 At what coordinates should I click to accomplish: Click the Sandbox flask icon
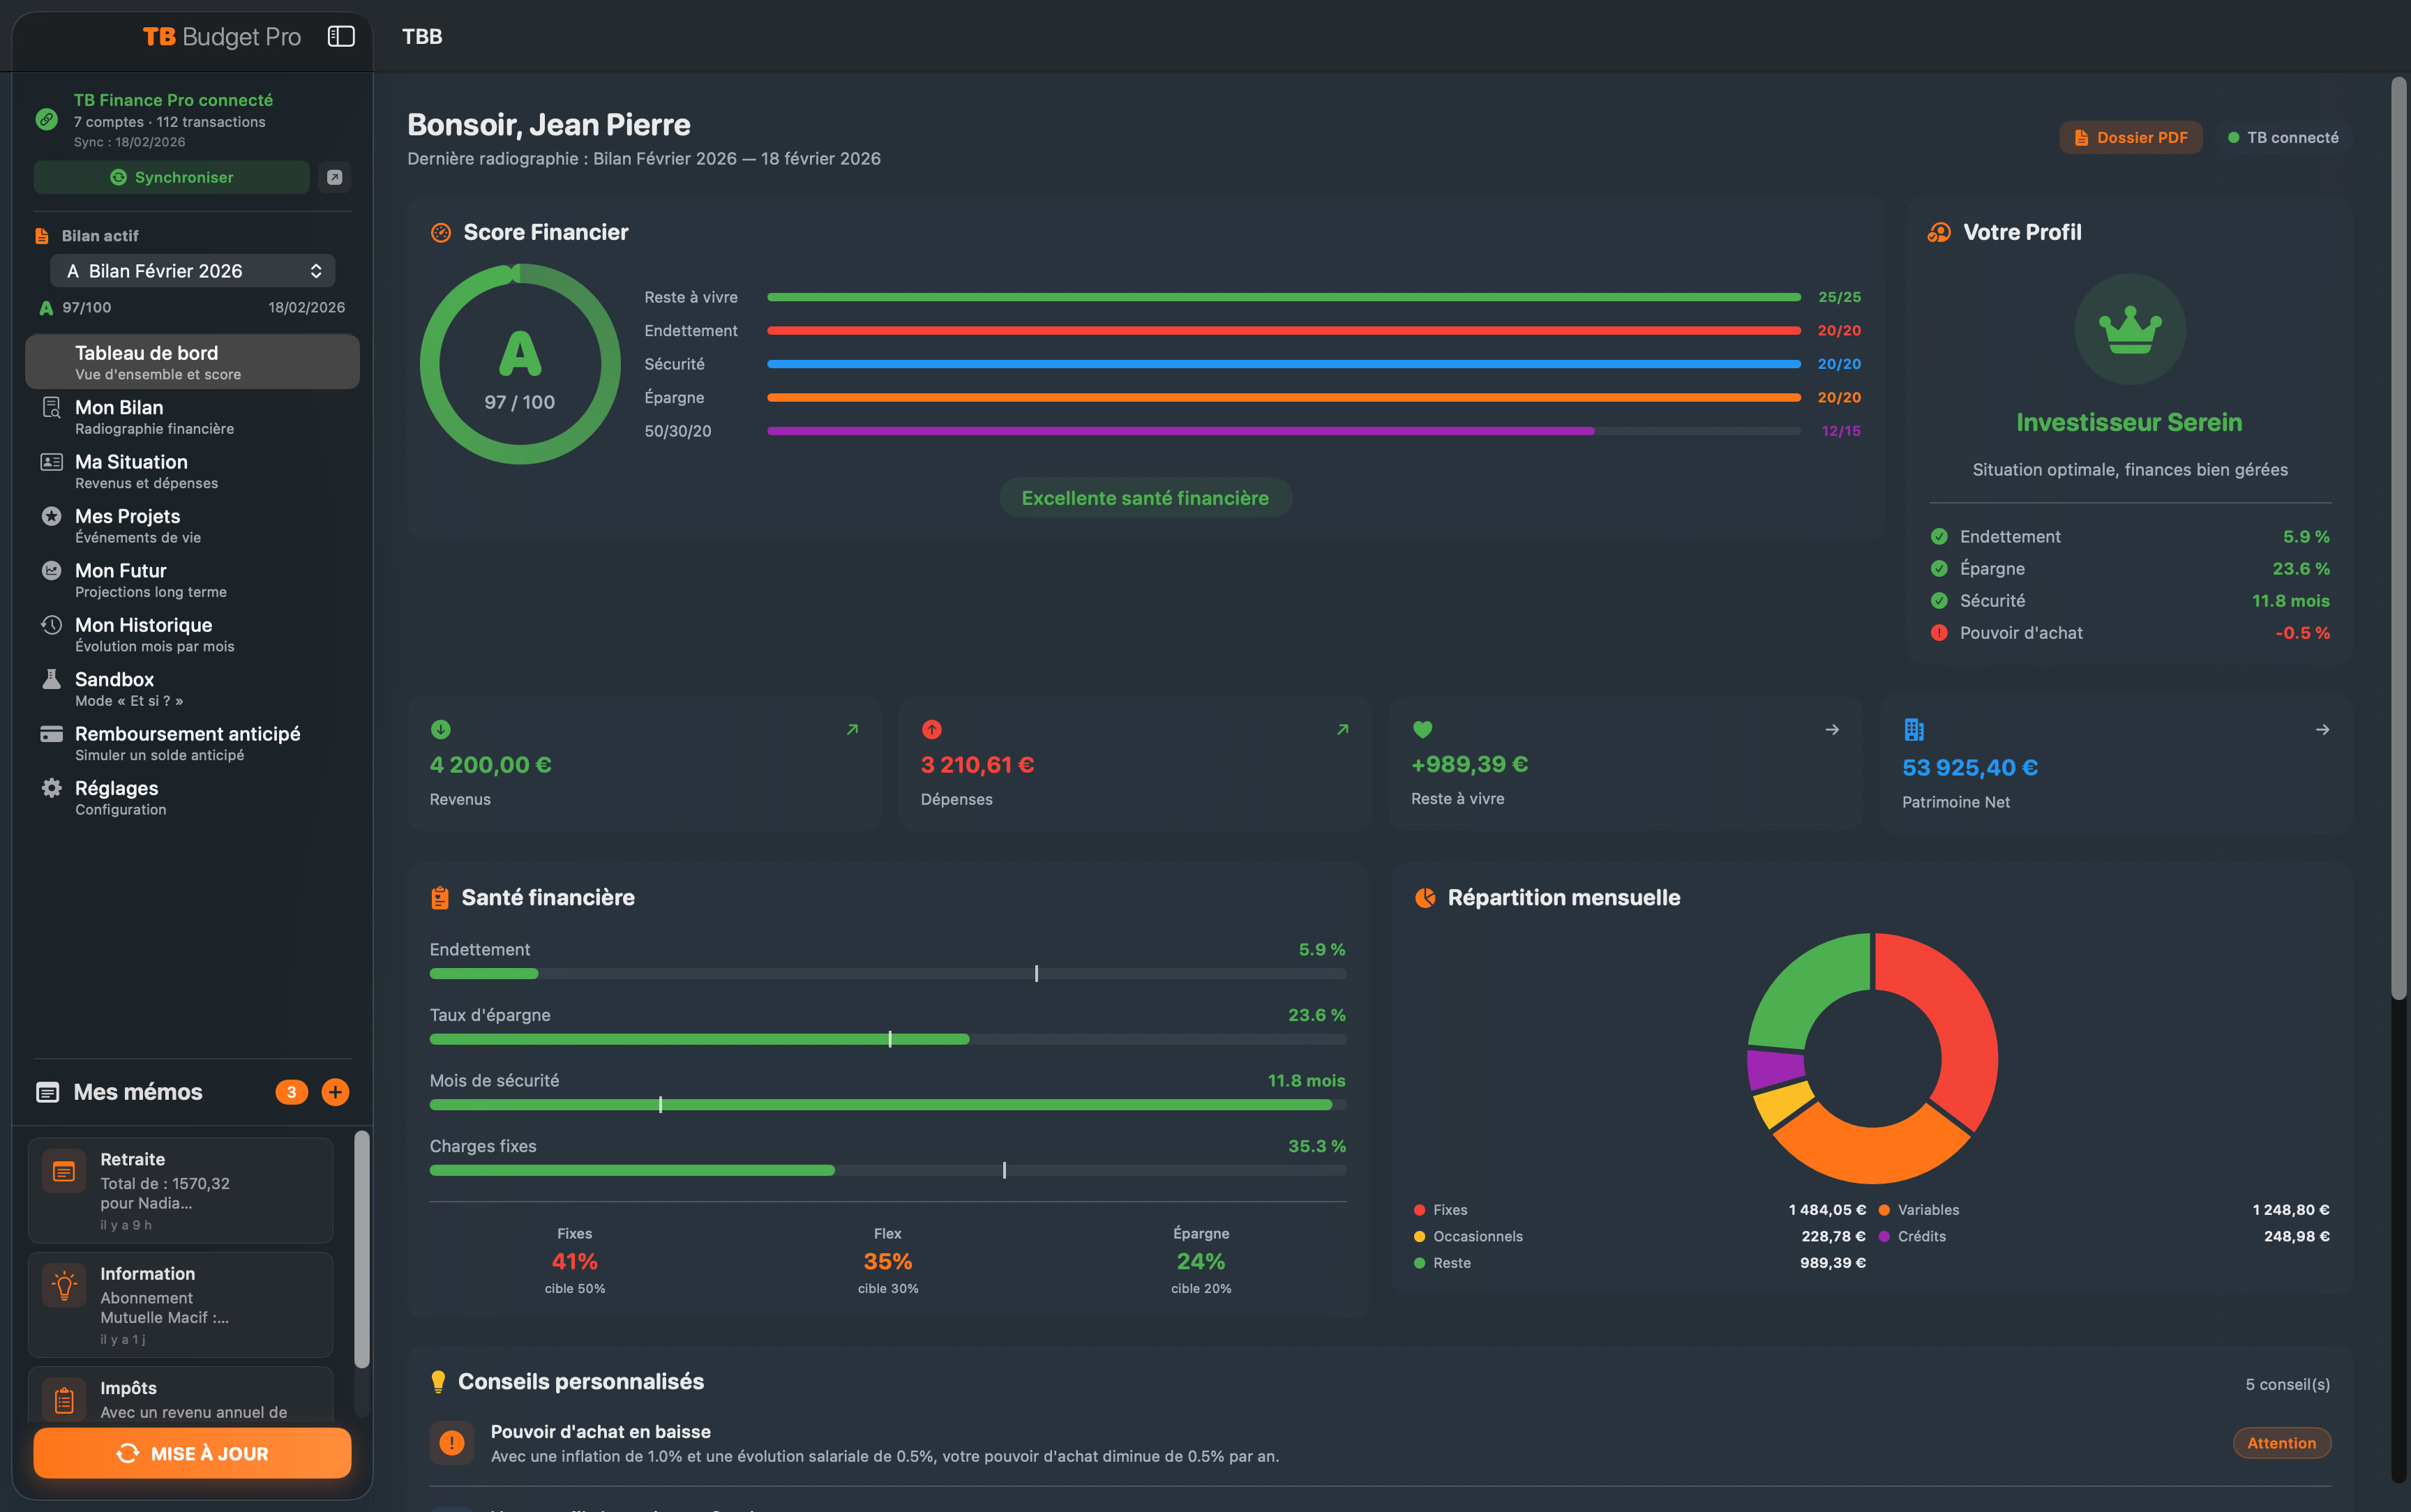(51, 680)
